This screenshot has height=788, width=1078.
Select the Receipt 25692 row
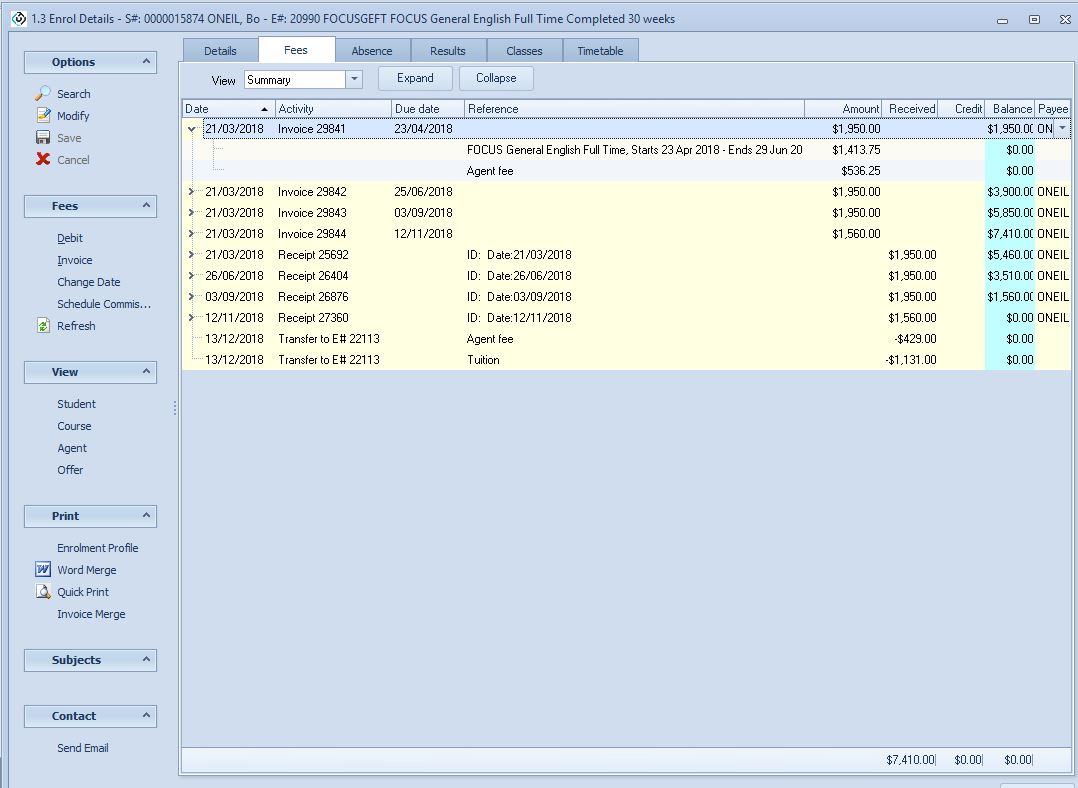pos(313,255)
